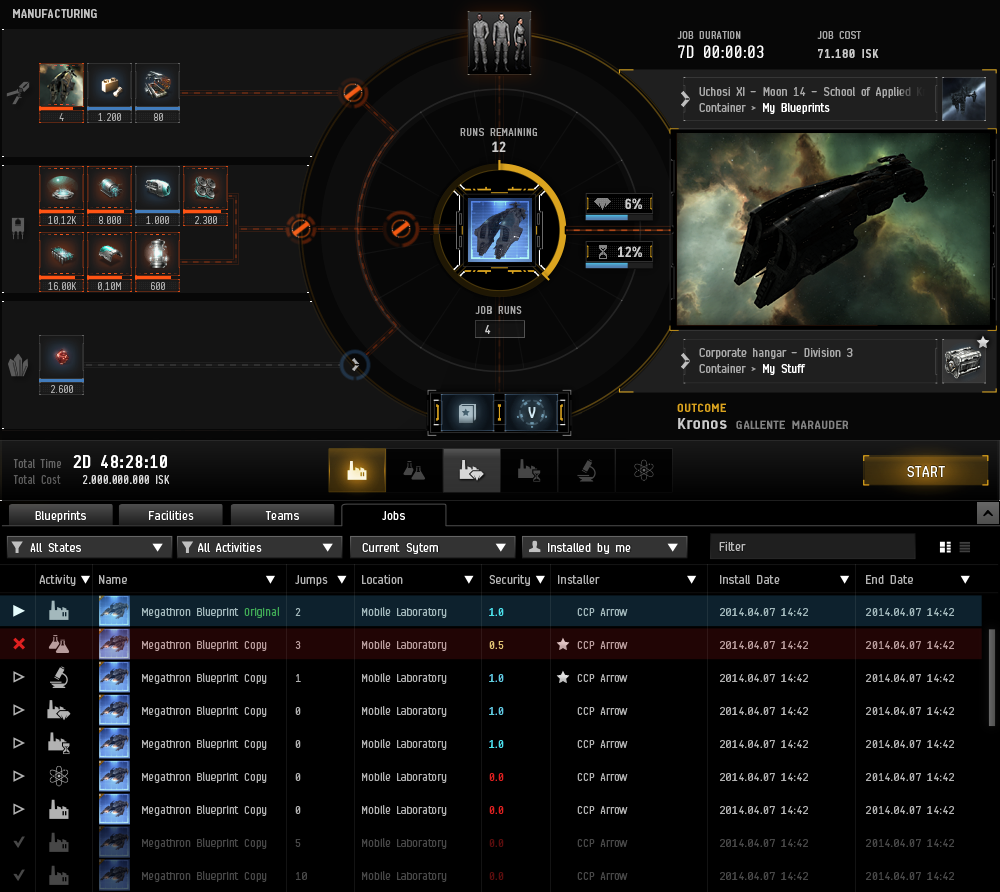
Task: Switch to grid view for the jobs list
Action: click(x=945, y=547)
